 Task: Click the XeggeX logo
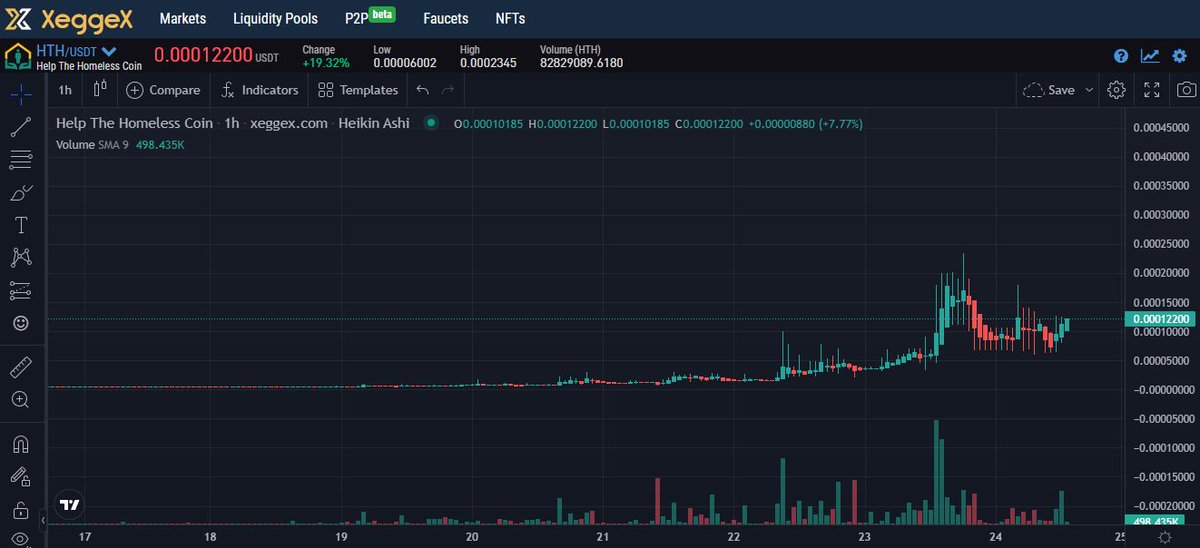coord(70,18)
